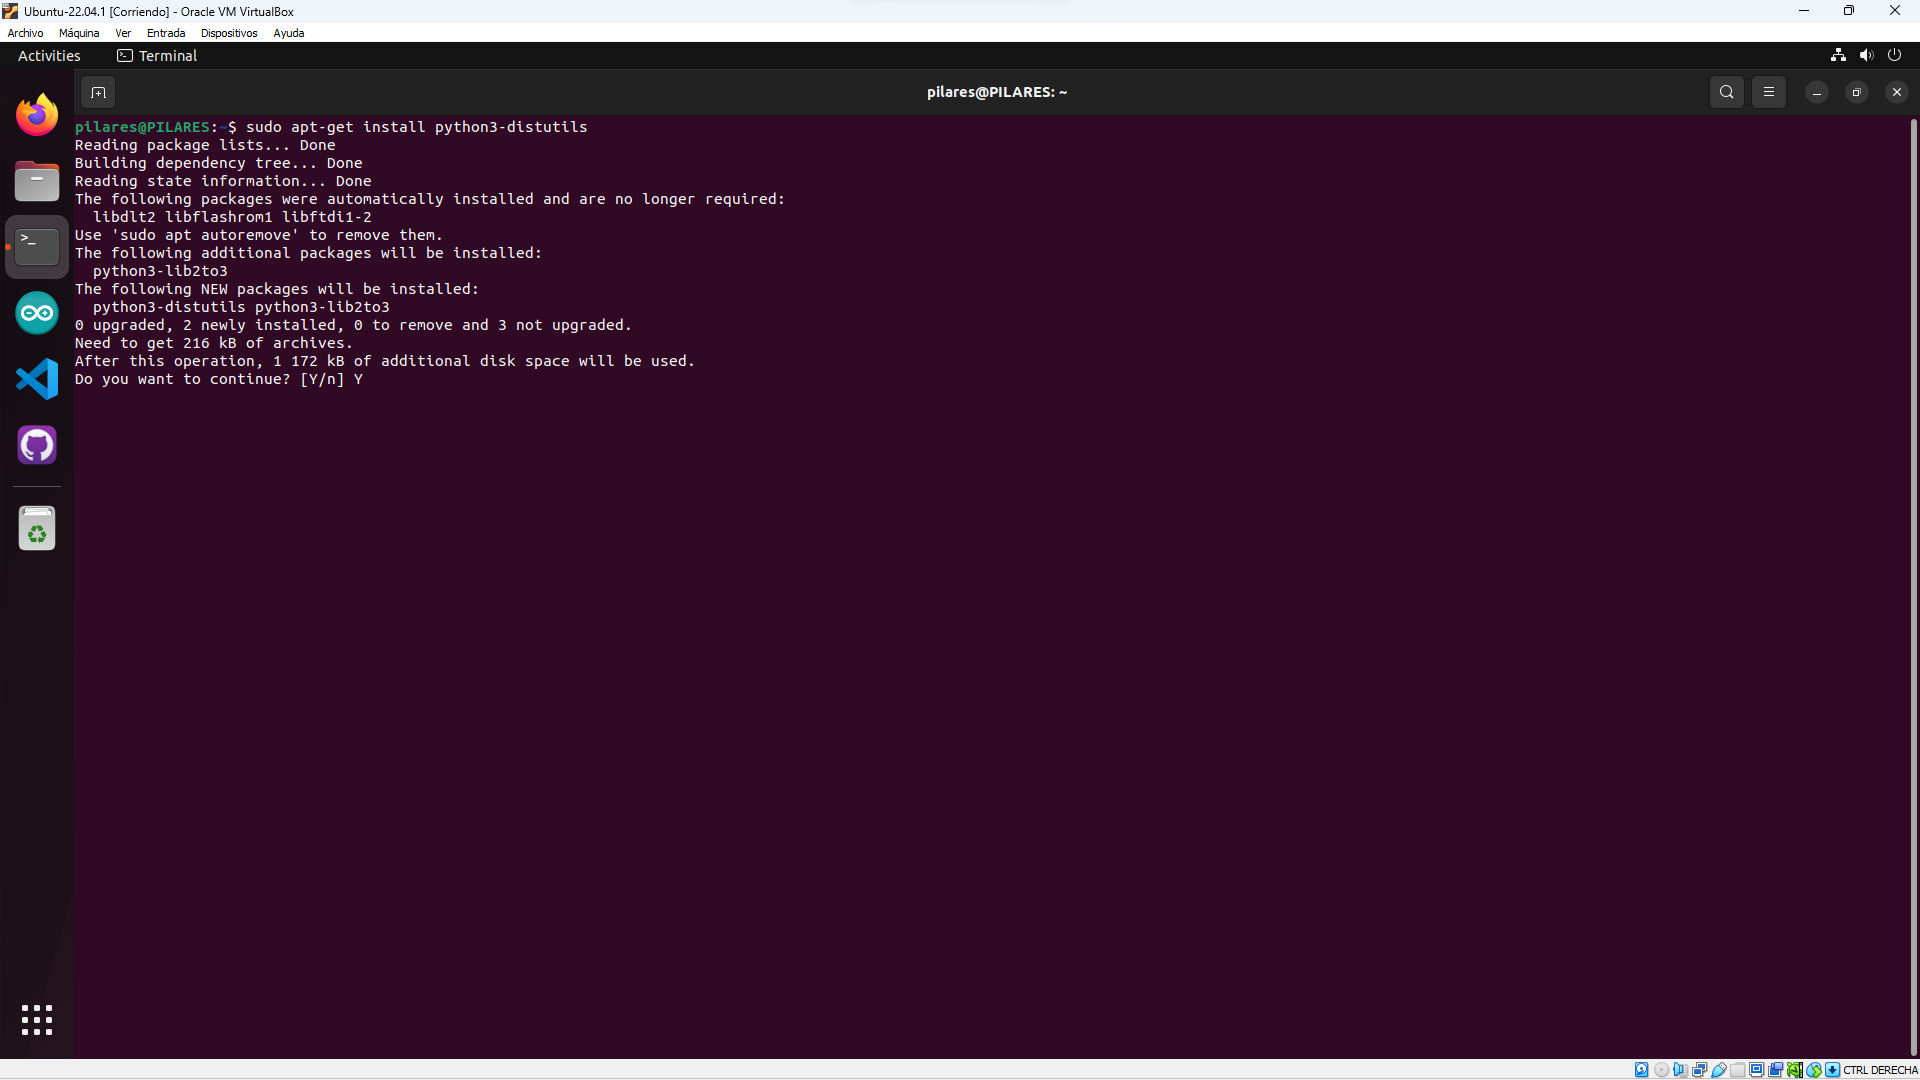This screenshot has width=1920, height=1080.
Task: Show Applications grid button
Action: tap(37, 1020)
